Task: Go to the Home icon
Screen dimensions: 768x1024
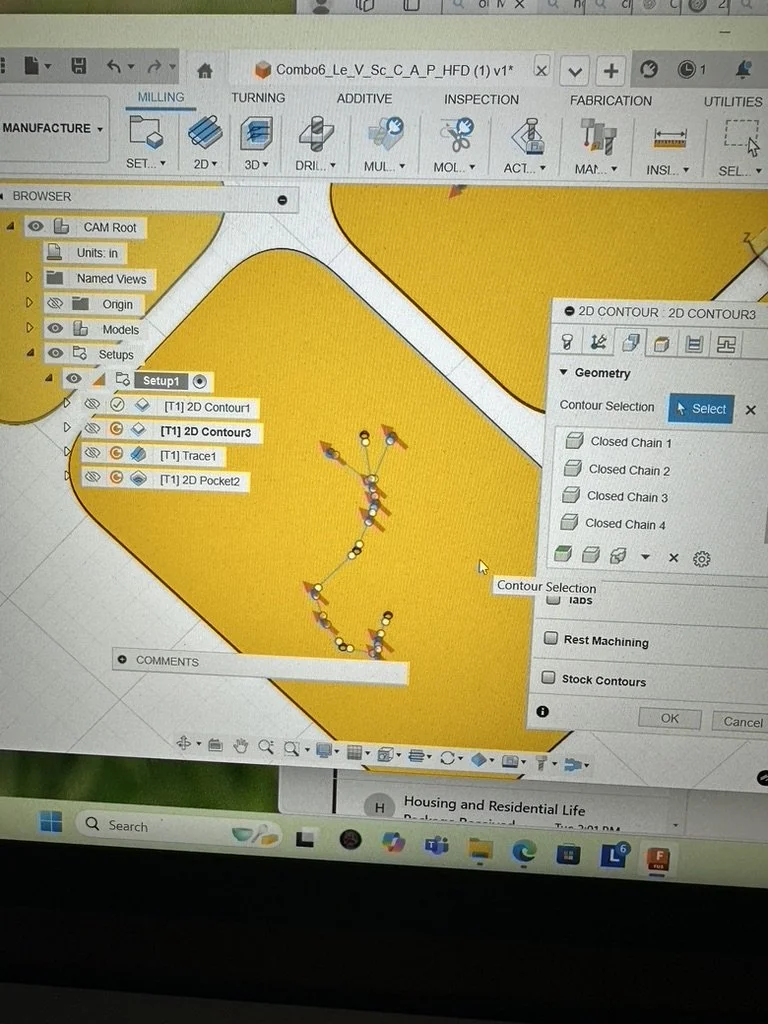Action: pos(205,70)
